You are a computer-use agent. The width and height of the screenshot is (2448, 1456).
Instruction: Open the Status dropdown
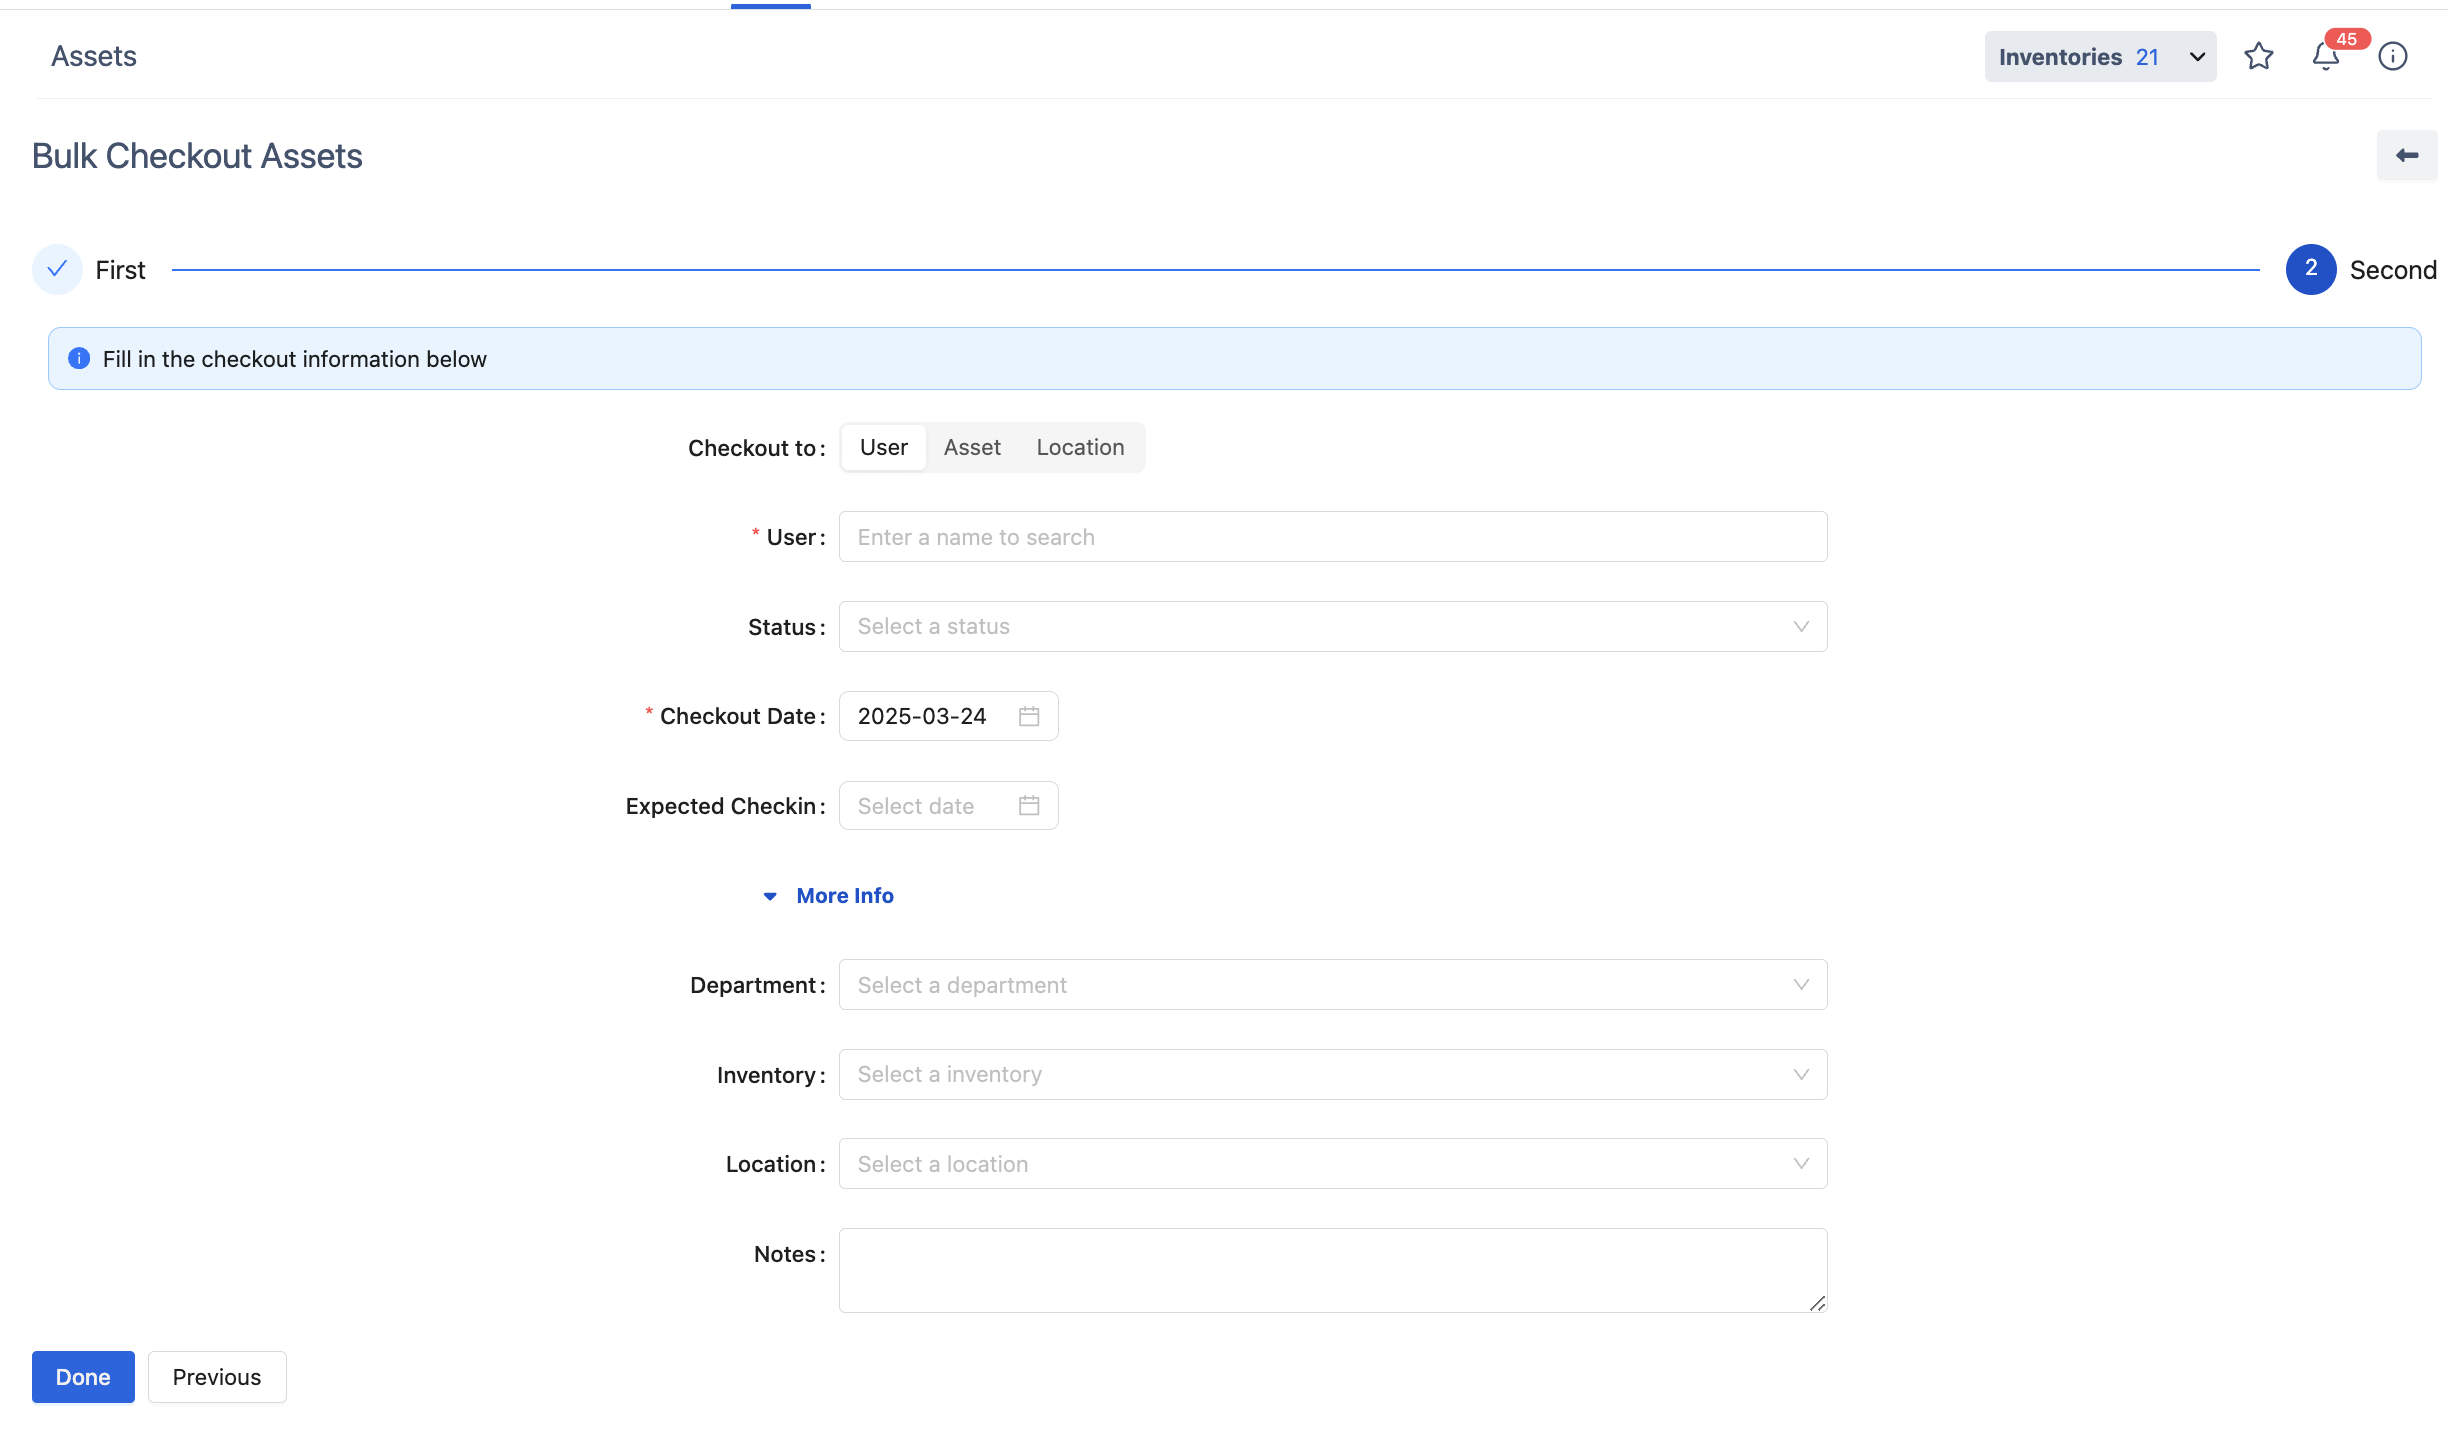pos(1332,626)
